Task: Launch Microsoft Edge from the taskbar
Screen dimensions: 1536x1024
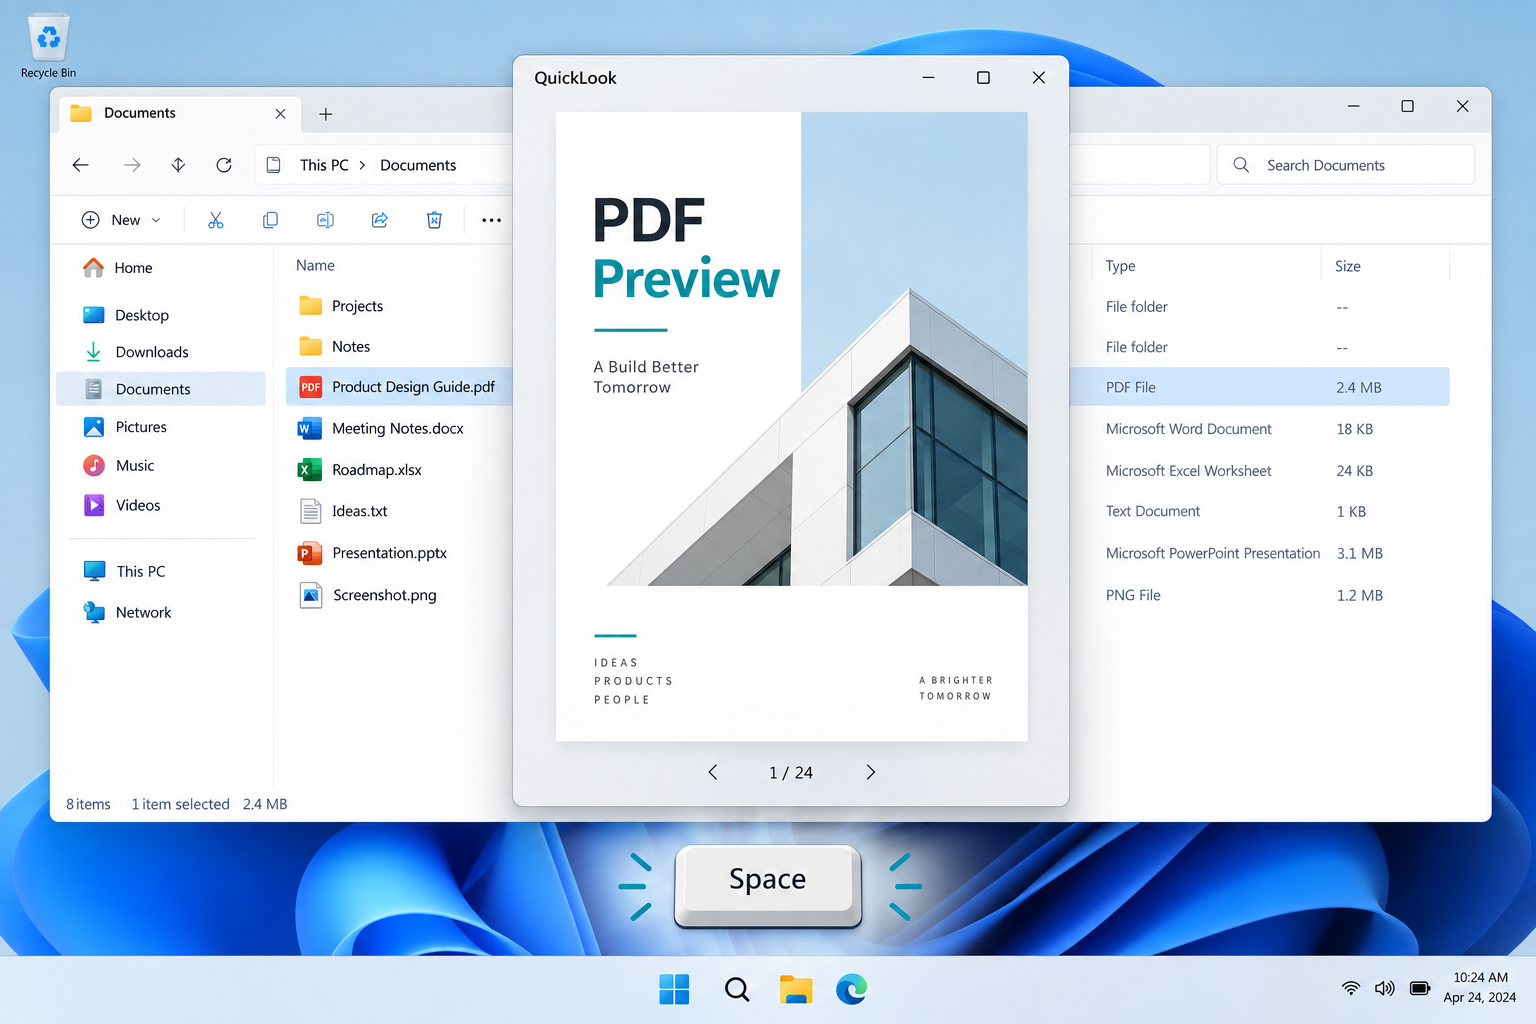Action: coord(851,990)
